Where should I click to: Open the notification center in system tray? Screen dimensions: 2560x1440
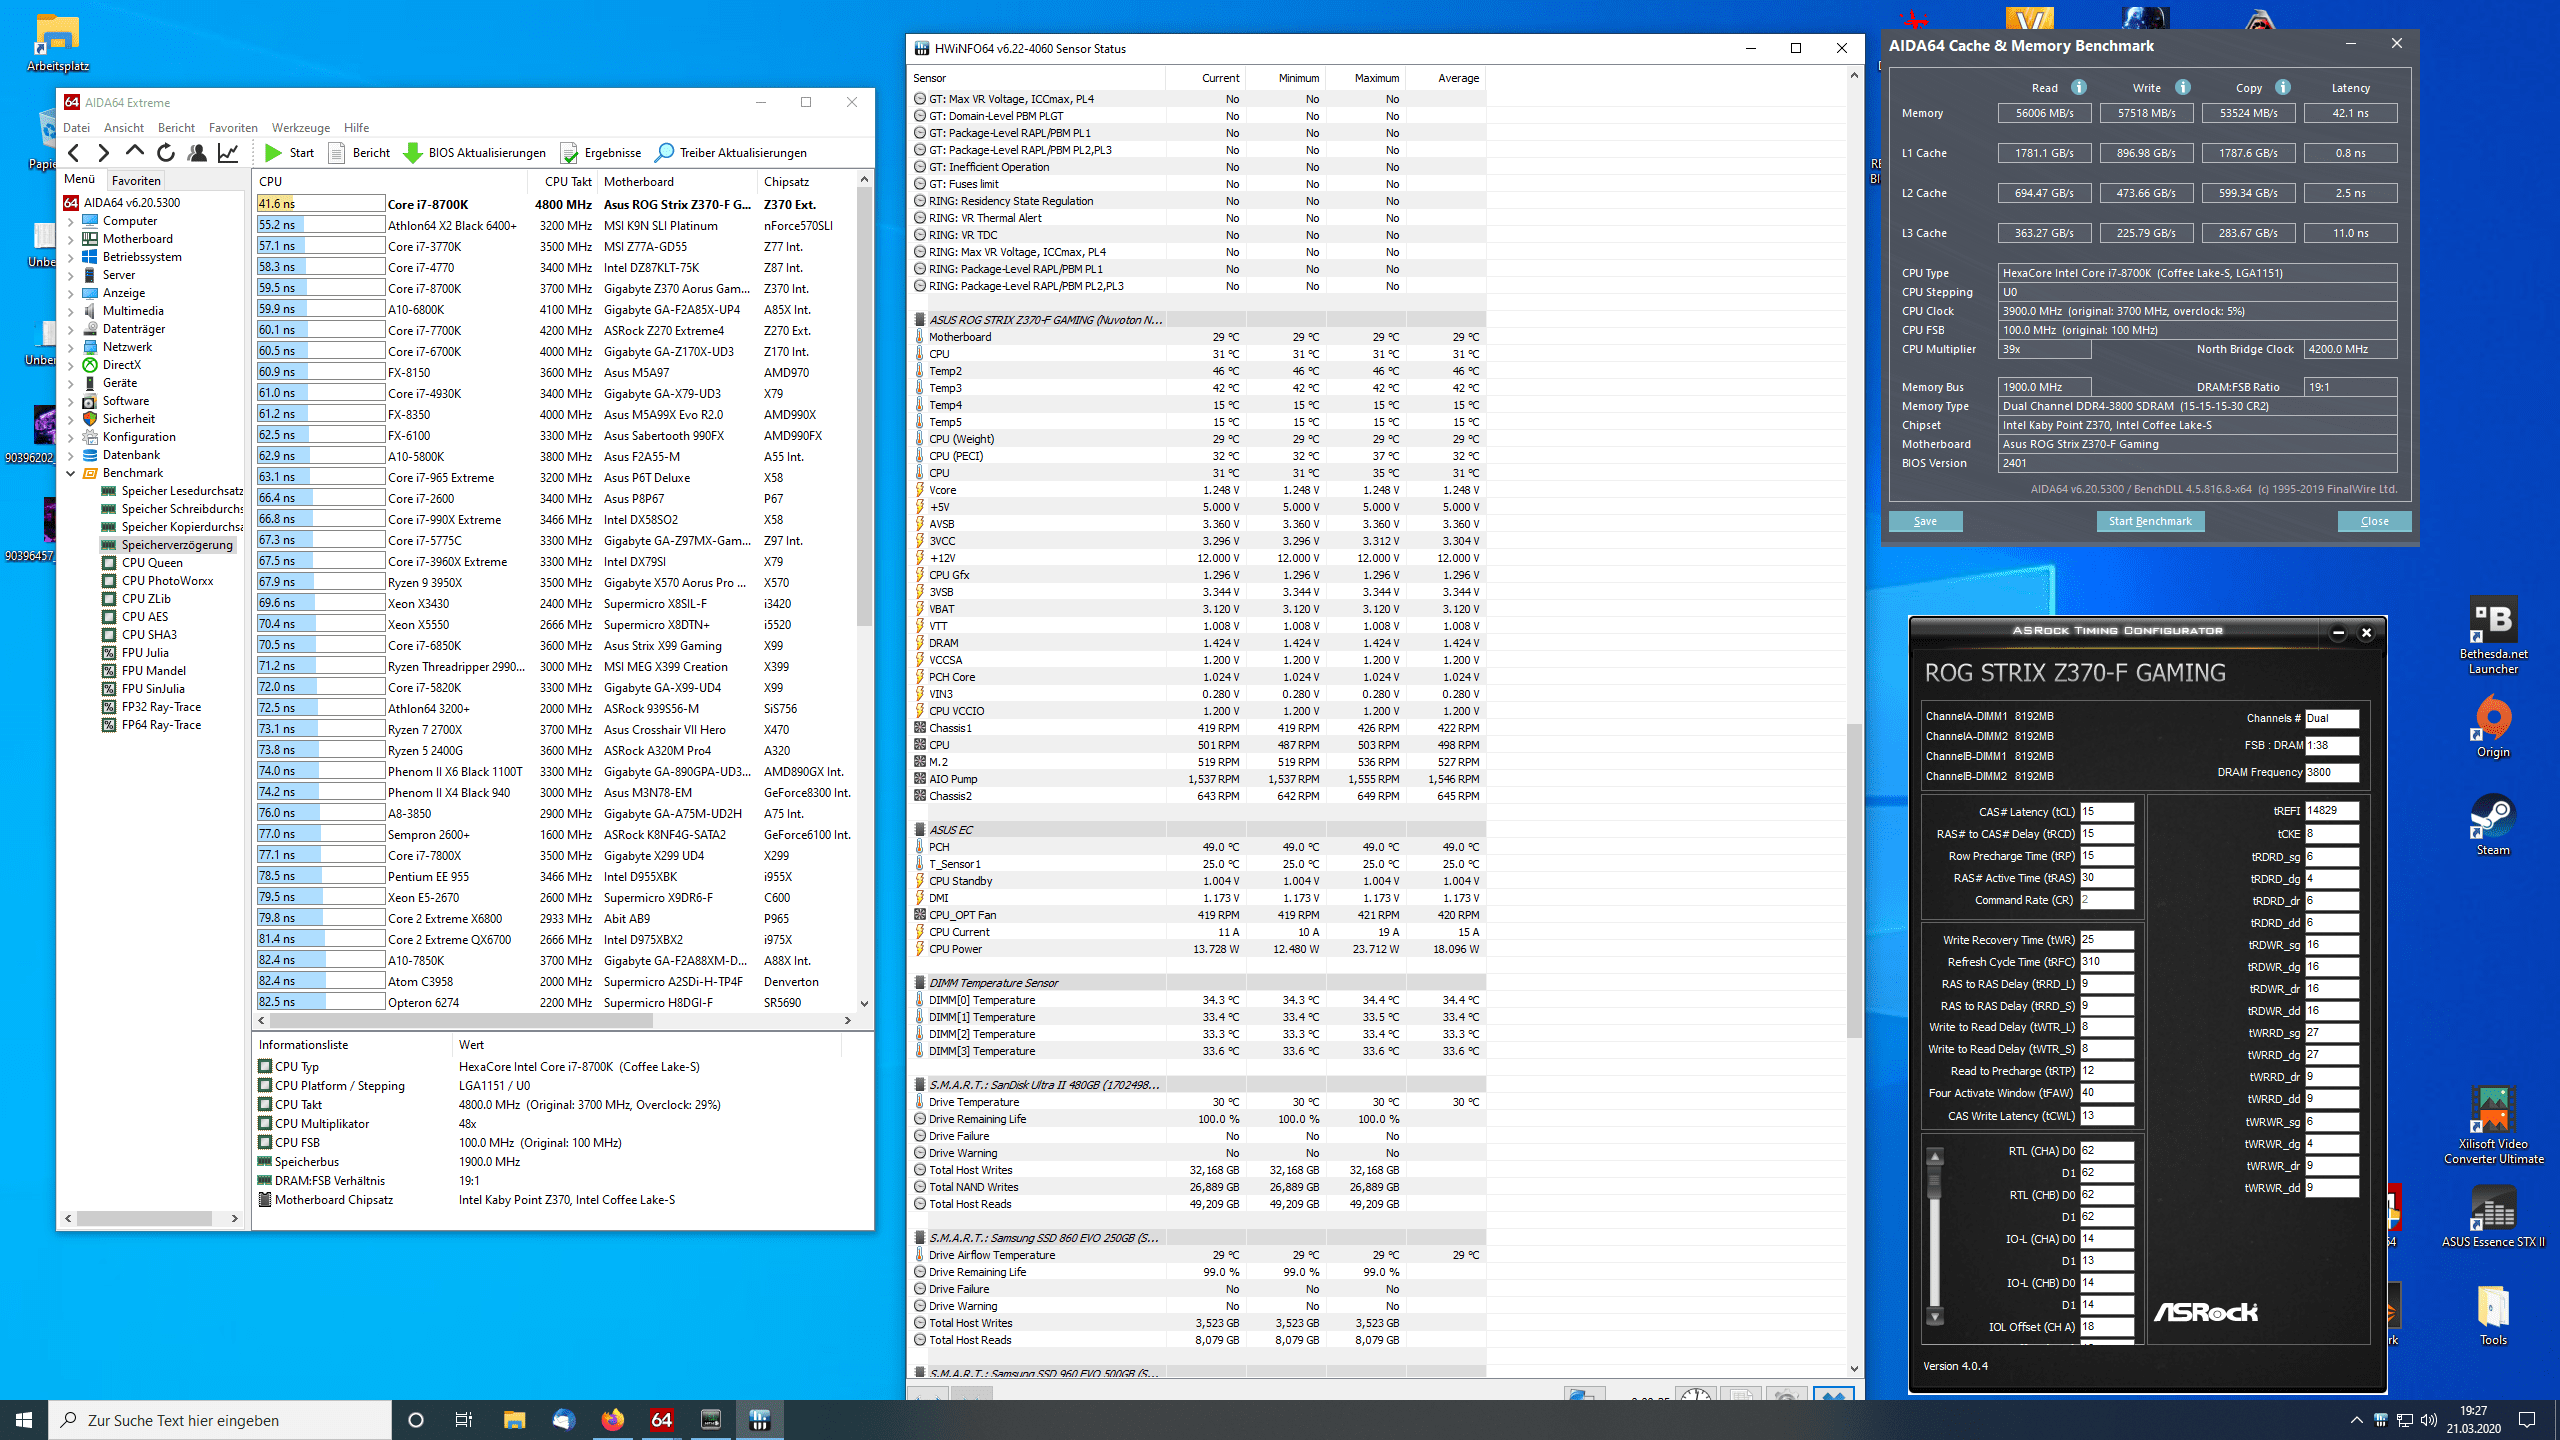2527,1419
